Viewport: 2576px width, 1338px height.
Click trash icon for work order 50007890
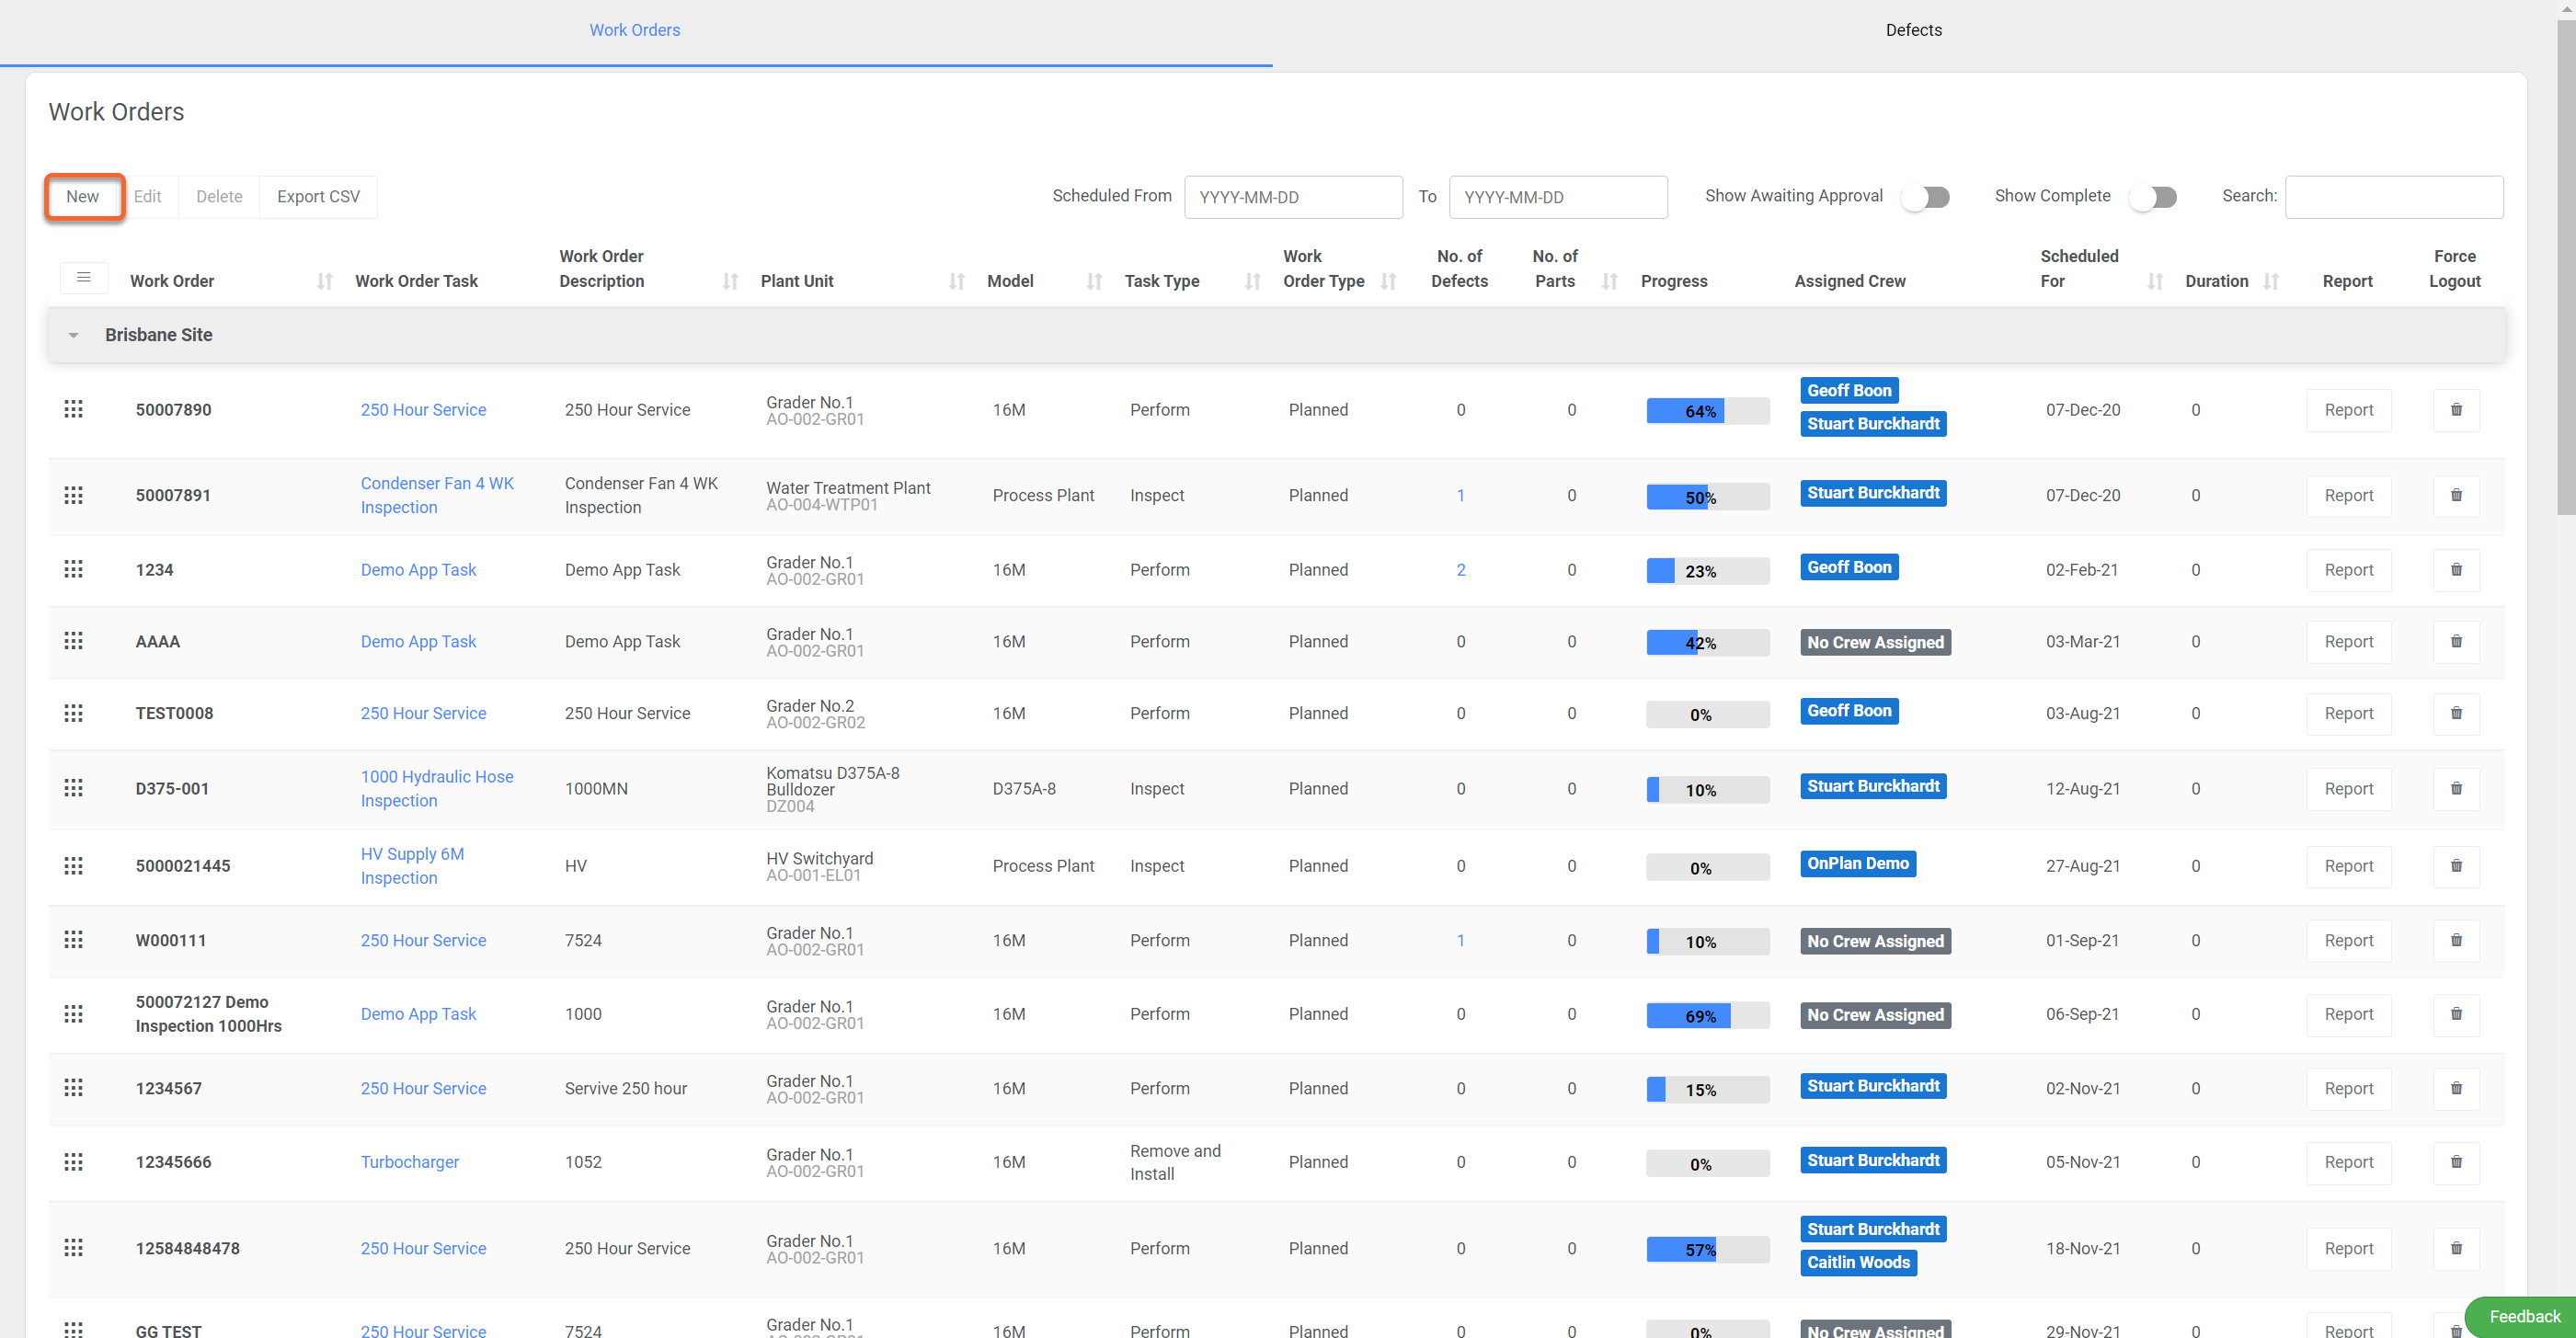[x=2455, y=410]
